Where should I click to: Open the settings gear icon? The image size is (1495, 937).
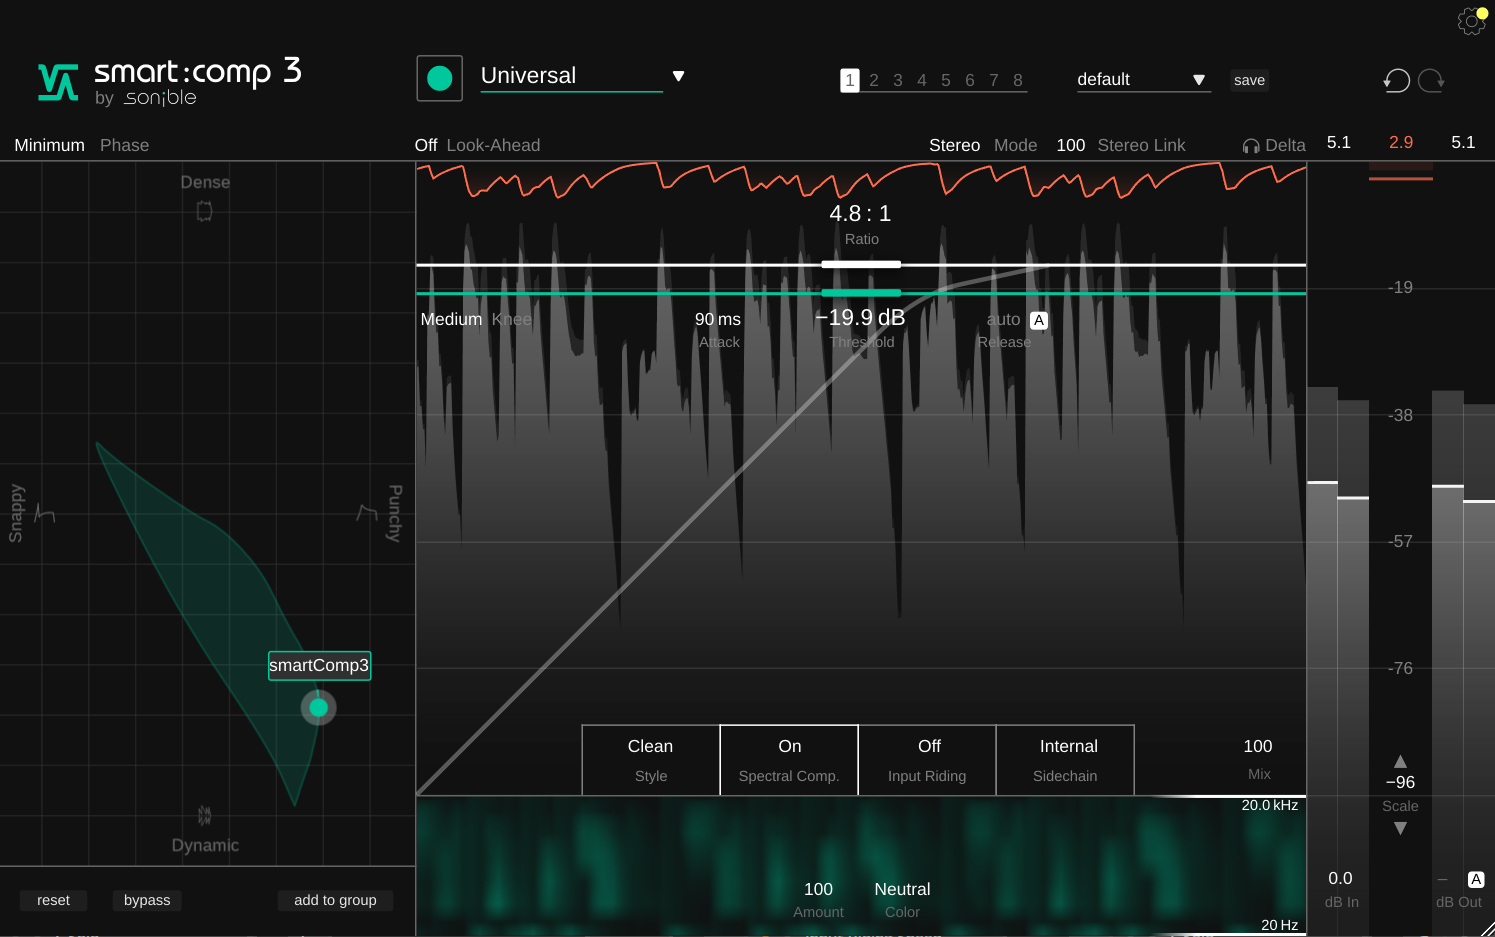pos(1471,20)
